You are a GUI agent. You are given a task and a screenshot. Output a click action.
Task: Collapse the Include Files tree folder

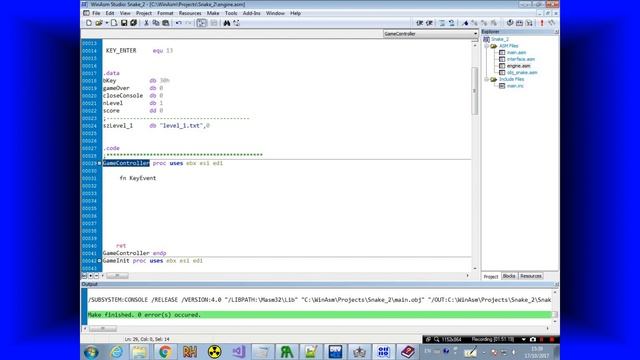pos(487,79)
